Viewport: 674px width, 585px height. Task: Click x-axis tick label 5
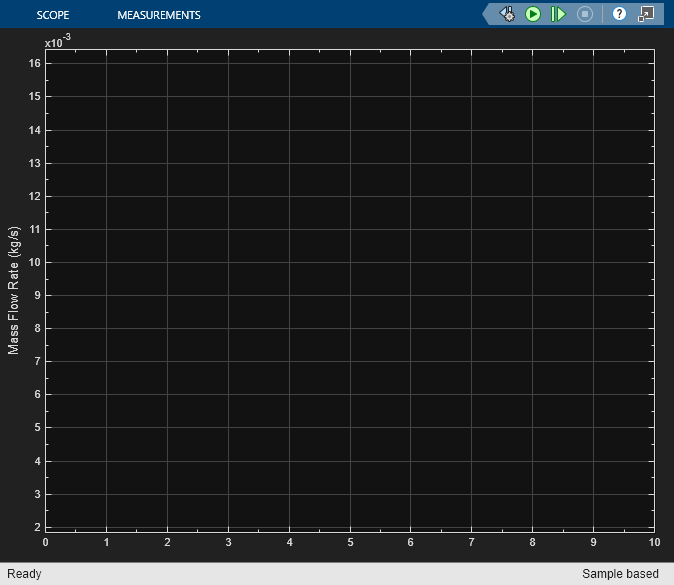click(x=350, y=543)
